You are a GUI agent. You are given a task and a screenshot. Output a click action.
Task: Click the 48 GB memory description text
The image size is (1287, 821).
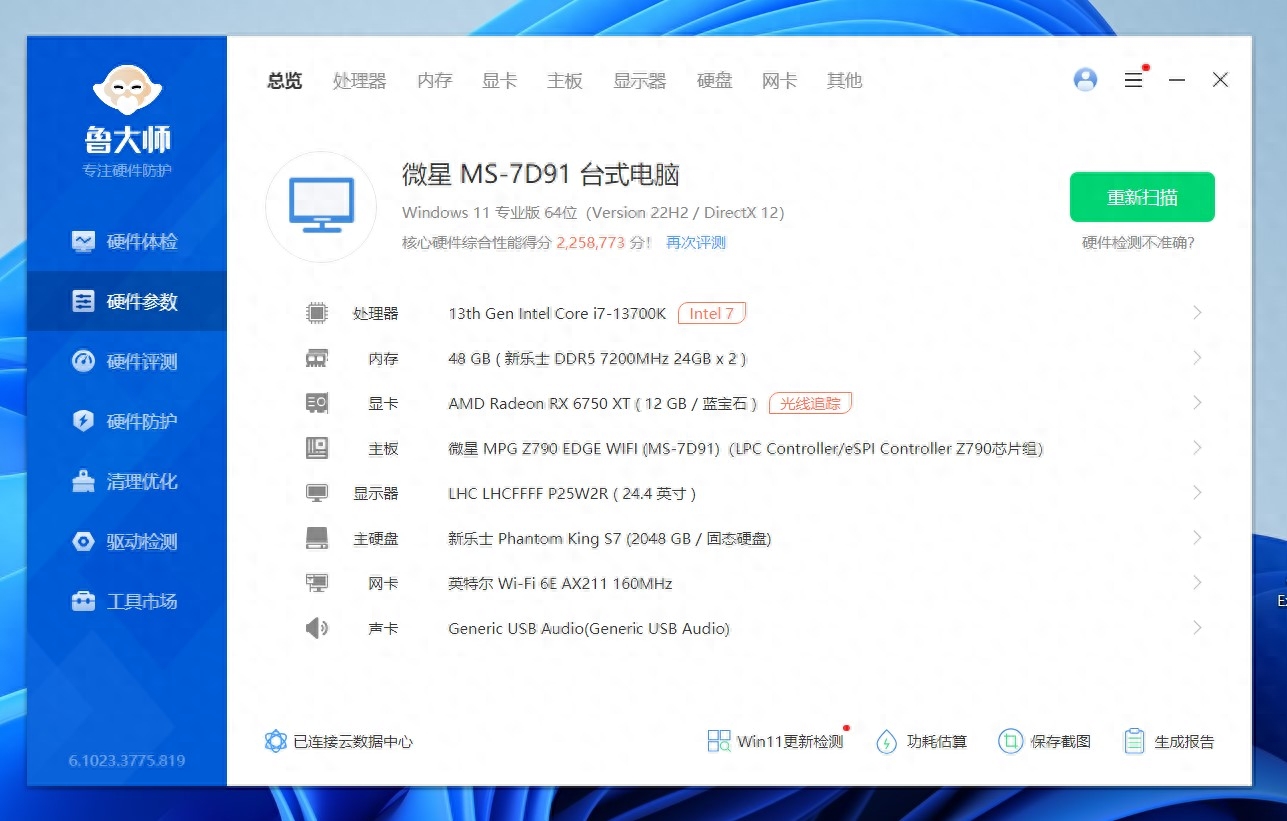click(598, 358)
